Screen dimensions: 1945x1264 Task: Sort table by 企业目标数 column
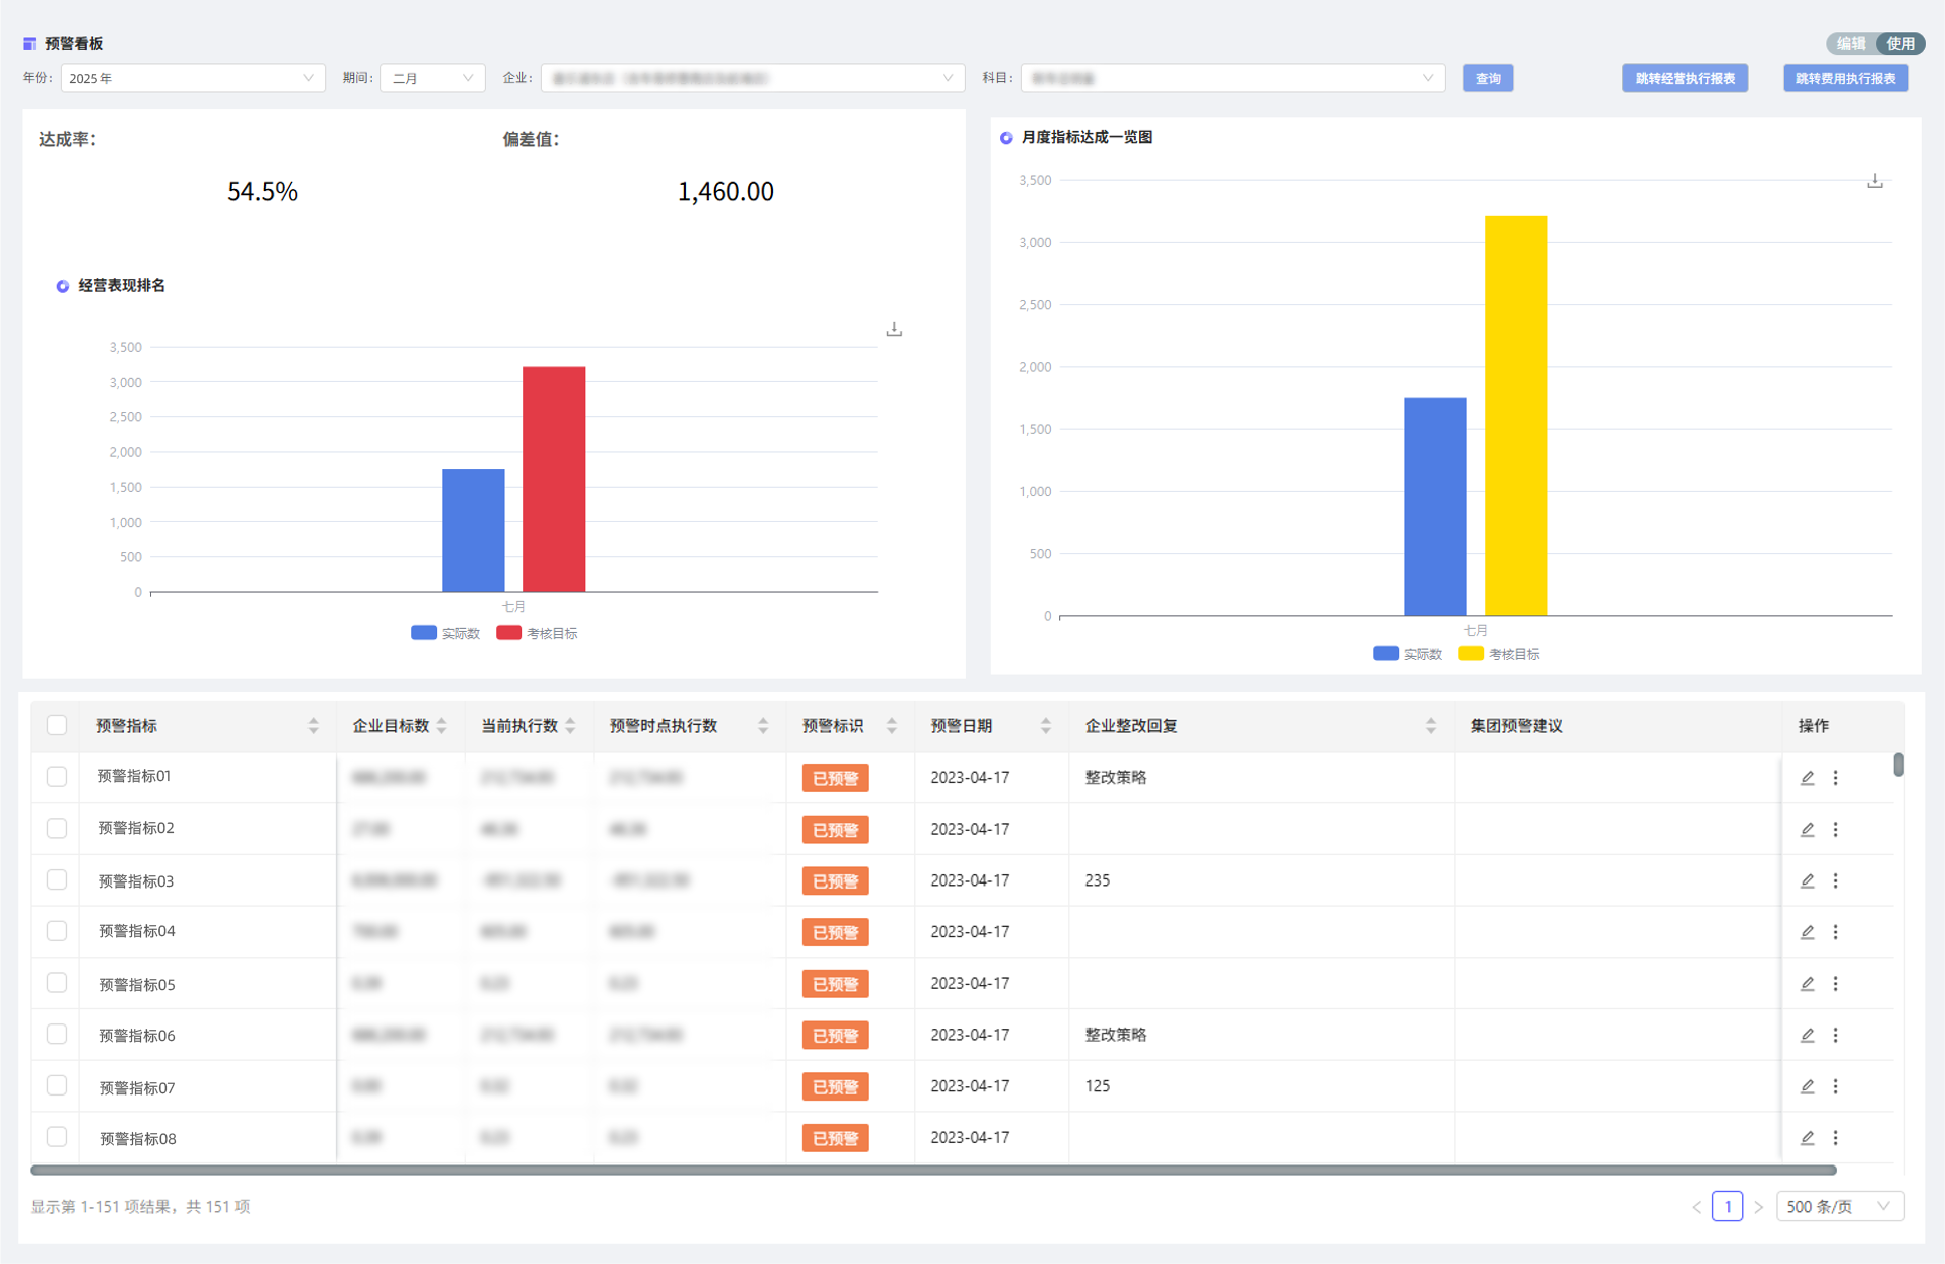pos(441,726)
